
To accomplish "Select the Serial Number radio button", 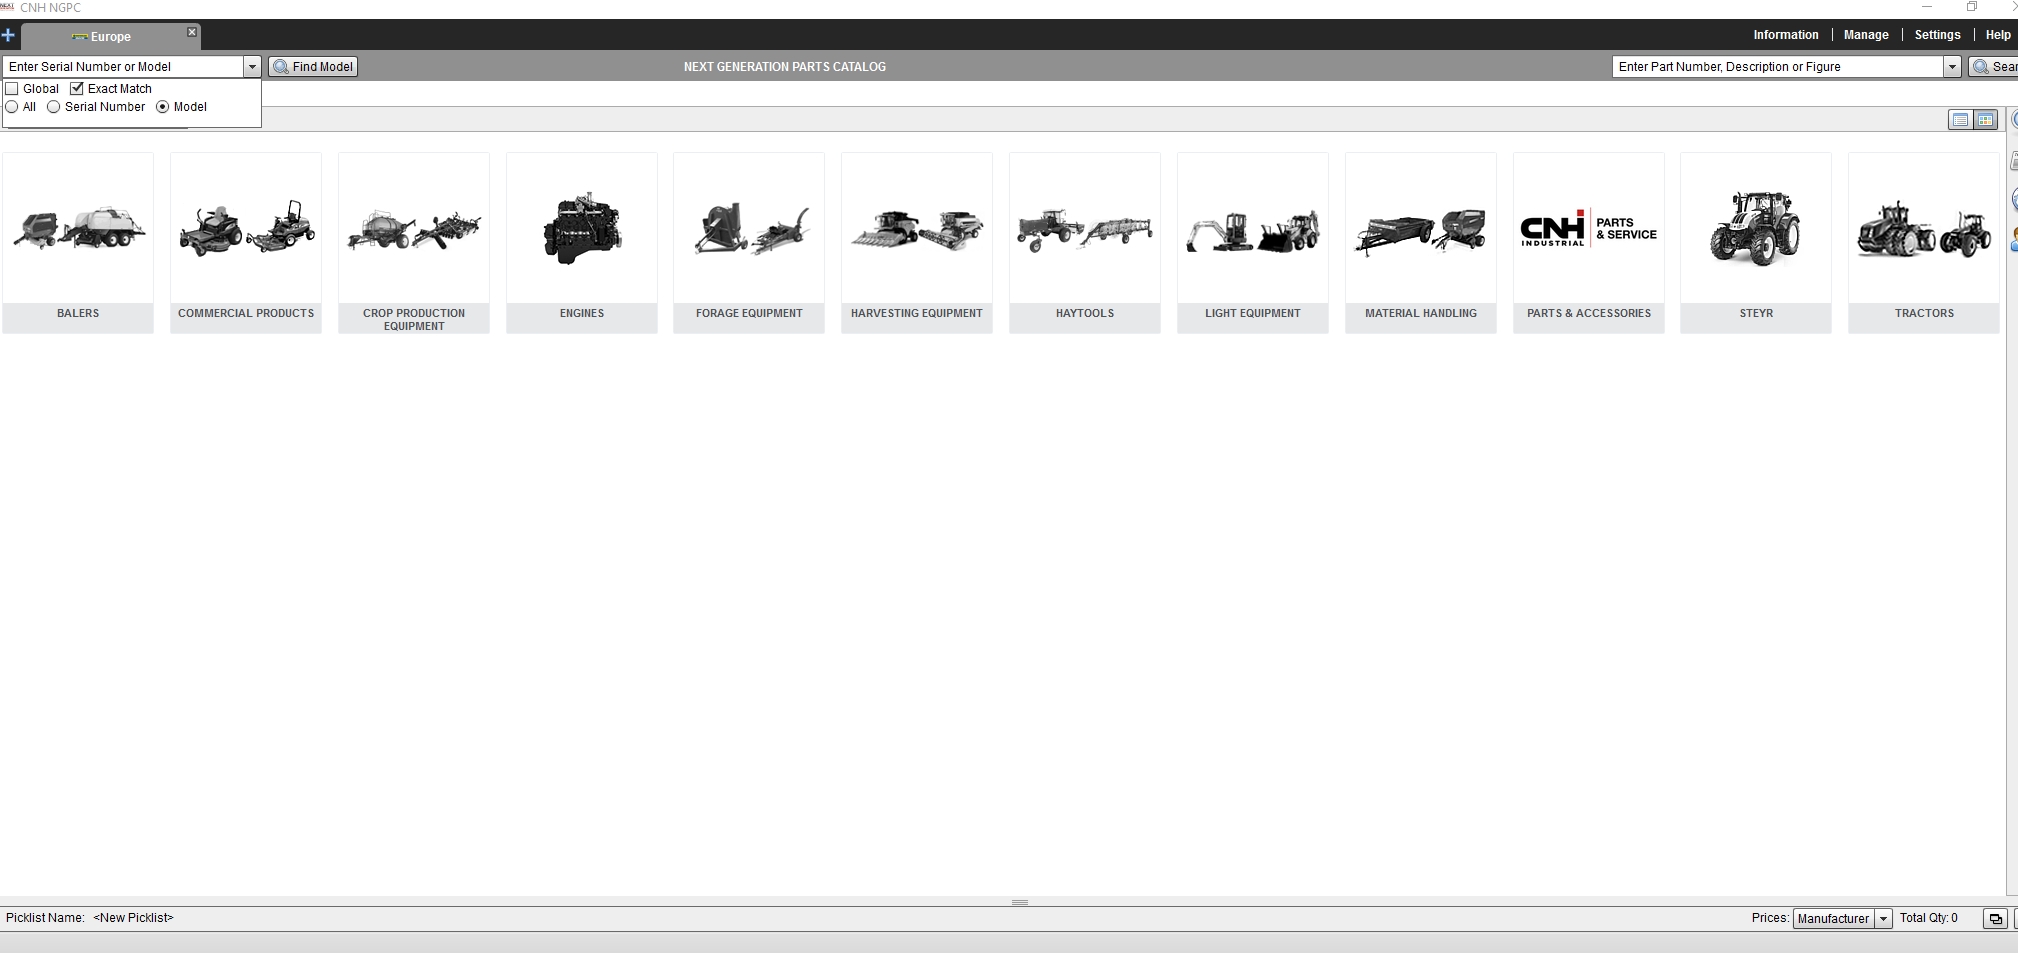I will coord(54,107).
